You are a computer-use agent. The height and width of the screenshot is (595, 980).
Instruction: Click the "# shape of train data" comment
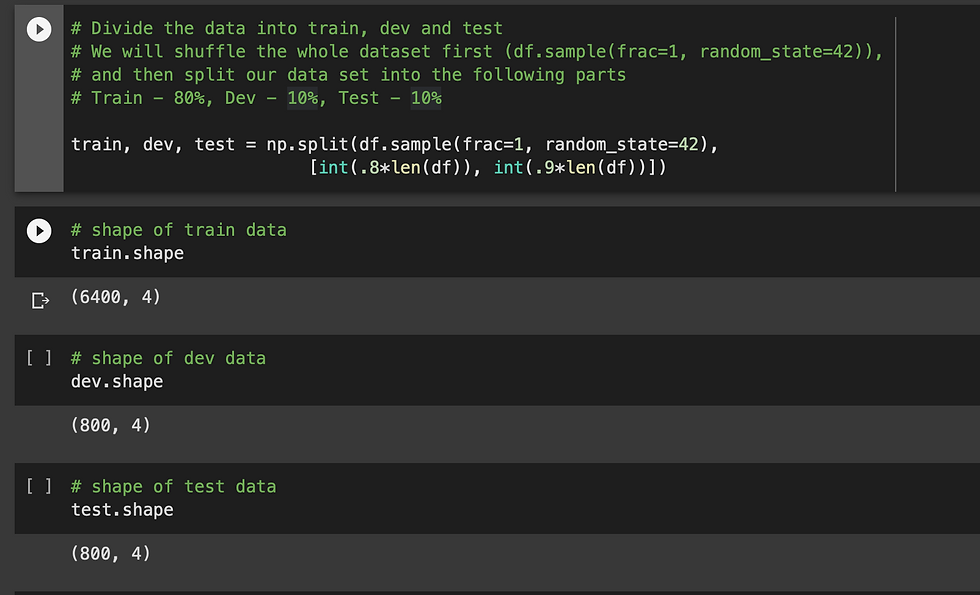click(178, 230)
